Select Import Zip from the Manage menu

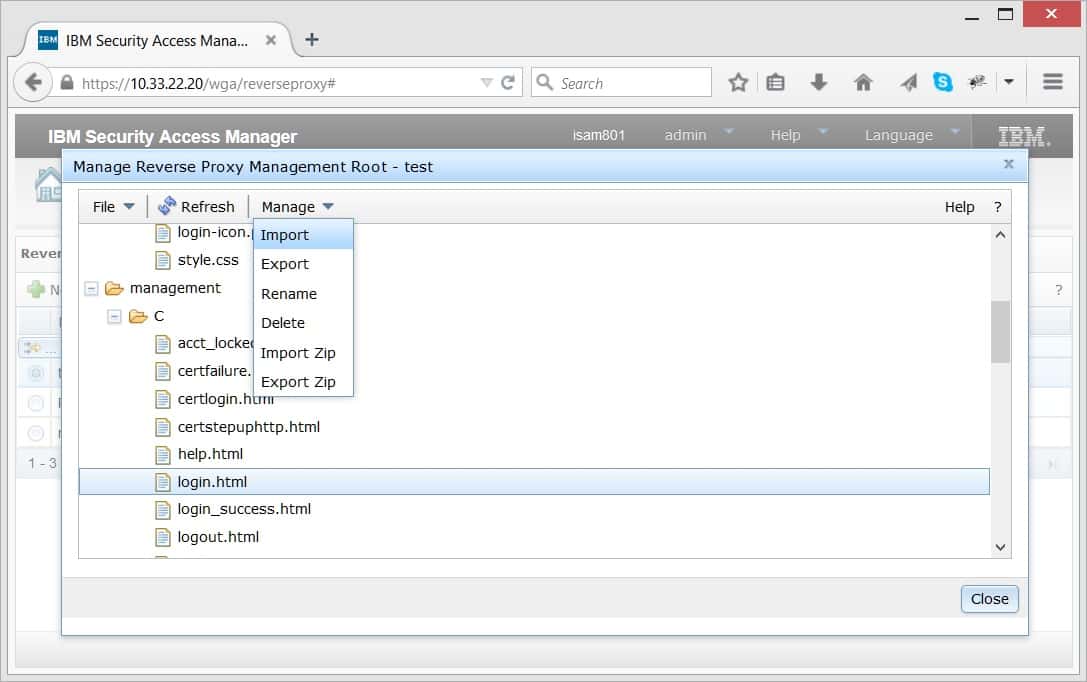click(298, 352)
